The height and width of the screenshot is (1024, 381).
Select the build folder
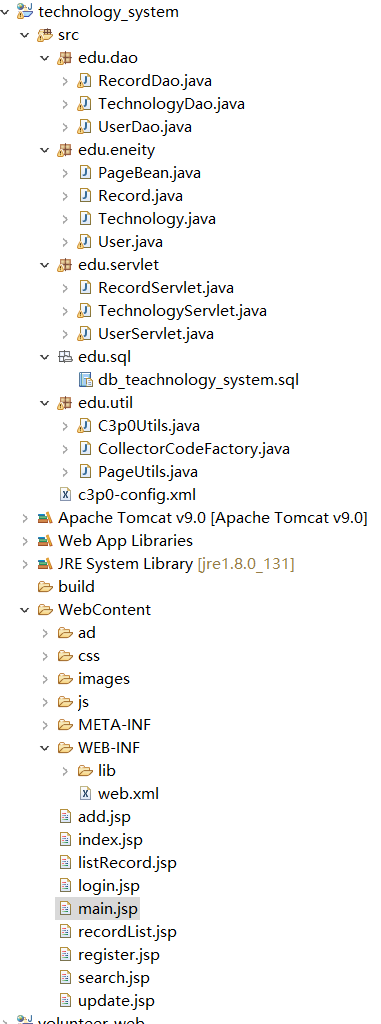pos(76,586)
